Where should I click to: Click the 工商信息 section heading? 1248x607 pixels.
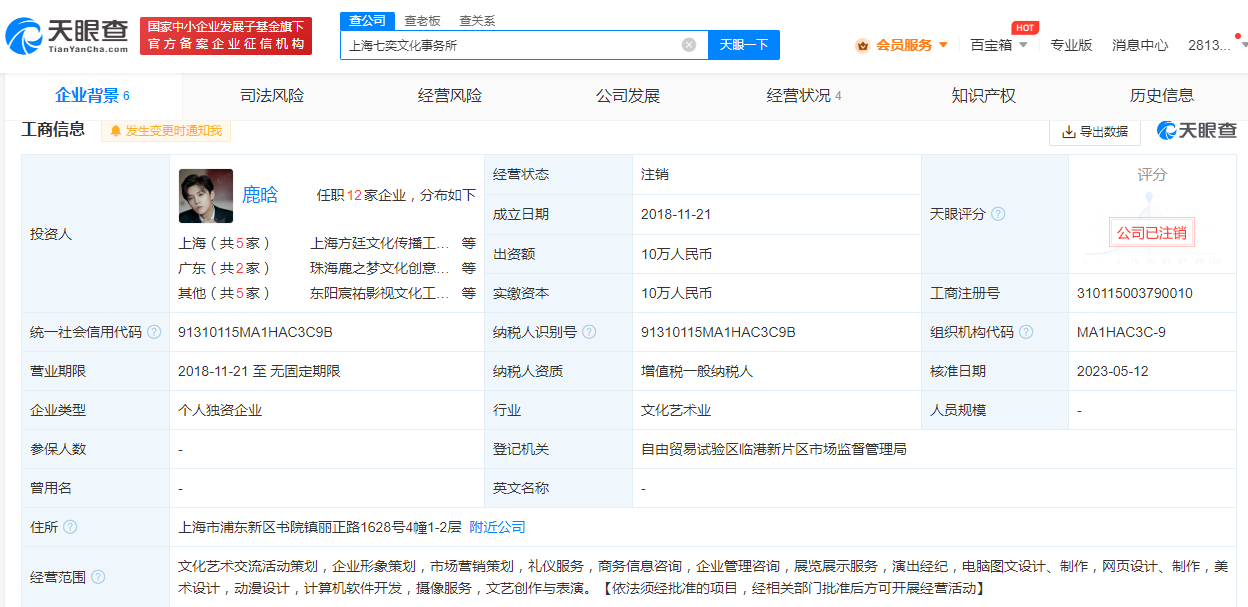coord(54,130)
